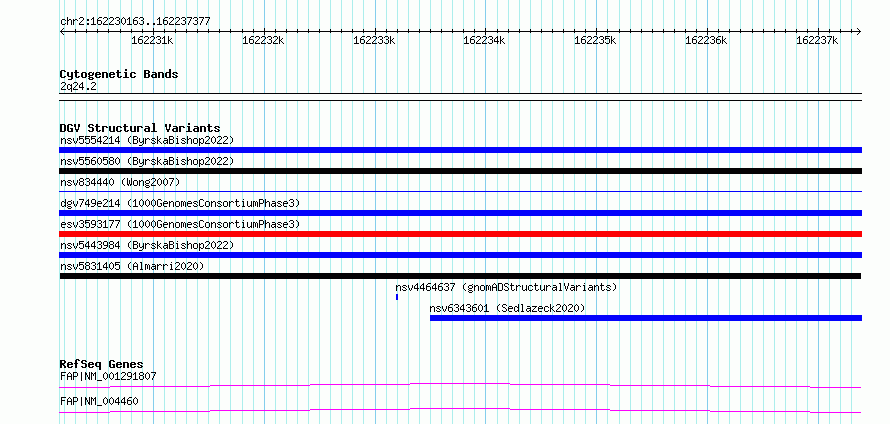Click the 162237k ruler position
The height and width of the screenshot is (424, 890).
pyautogui.click(x=817, y=40)
